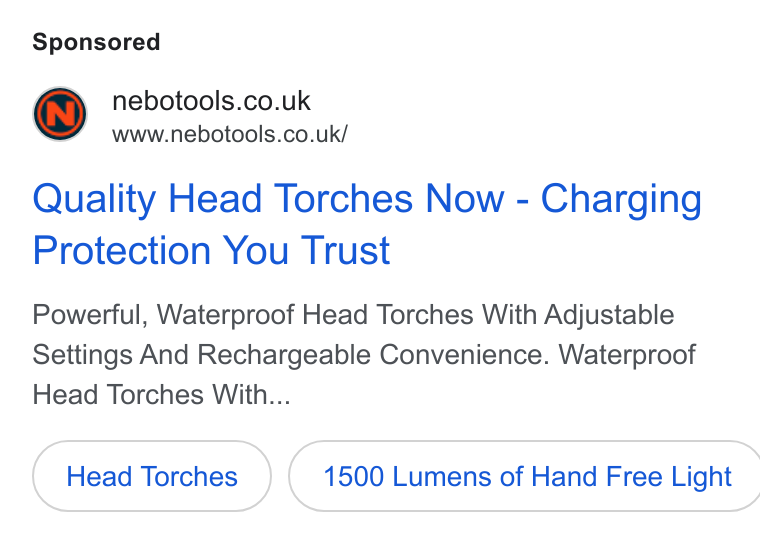Click the Settings And word in the description
The width and height of the screenshot is (760, 544).
[111, 355]
